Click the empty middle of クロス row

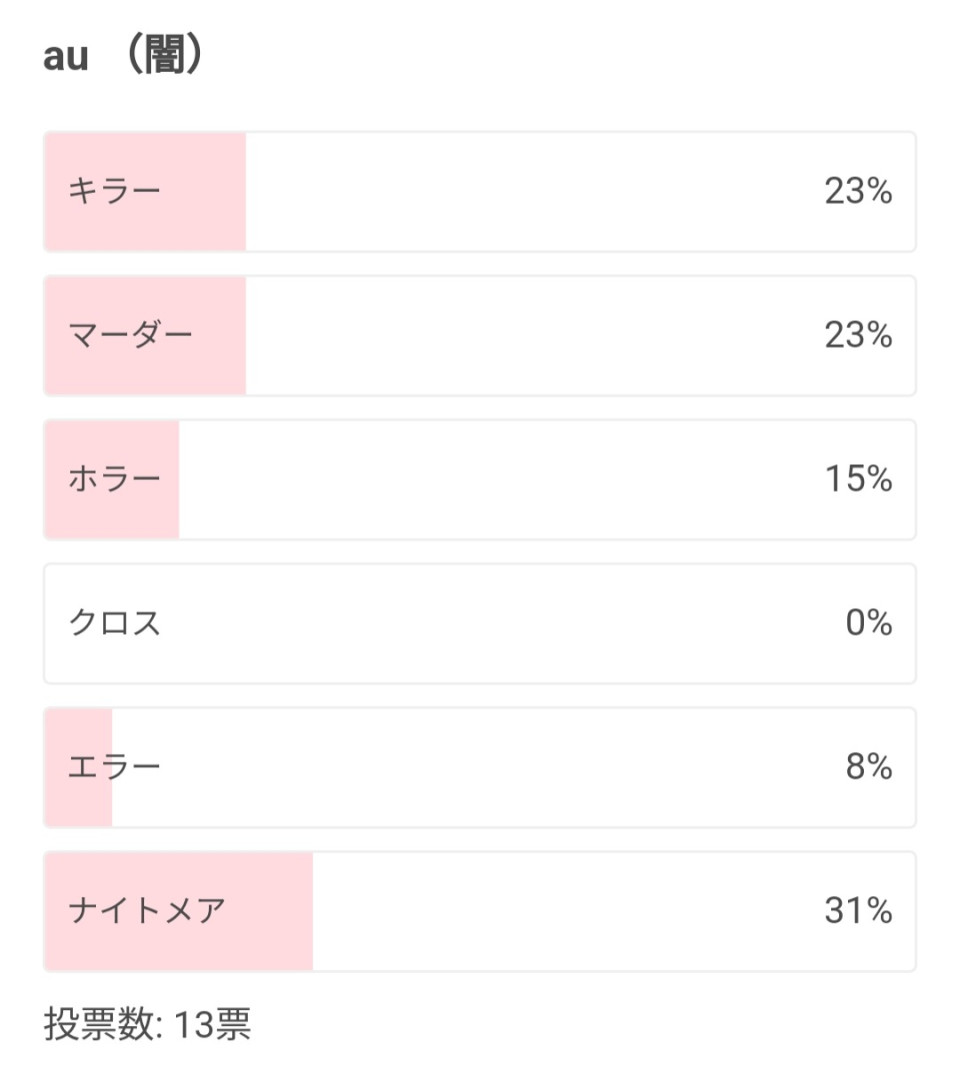point(480,623)
